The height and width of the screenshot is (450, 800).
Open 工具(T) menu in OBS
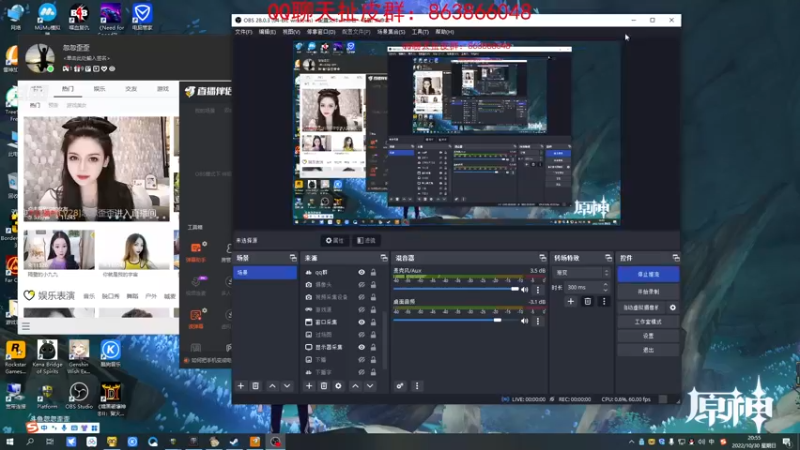420,32
